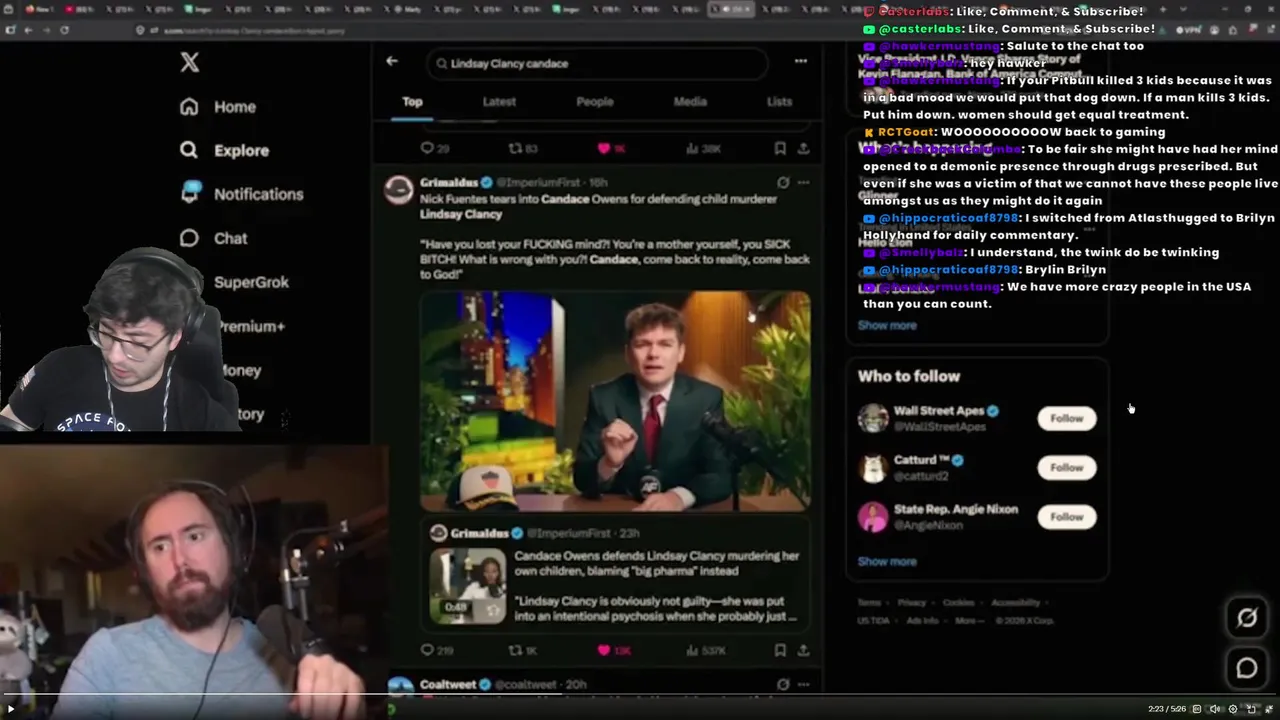
Task: Bookmark the Grimaldus post
Action: coord(780,650)
